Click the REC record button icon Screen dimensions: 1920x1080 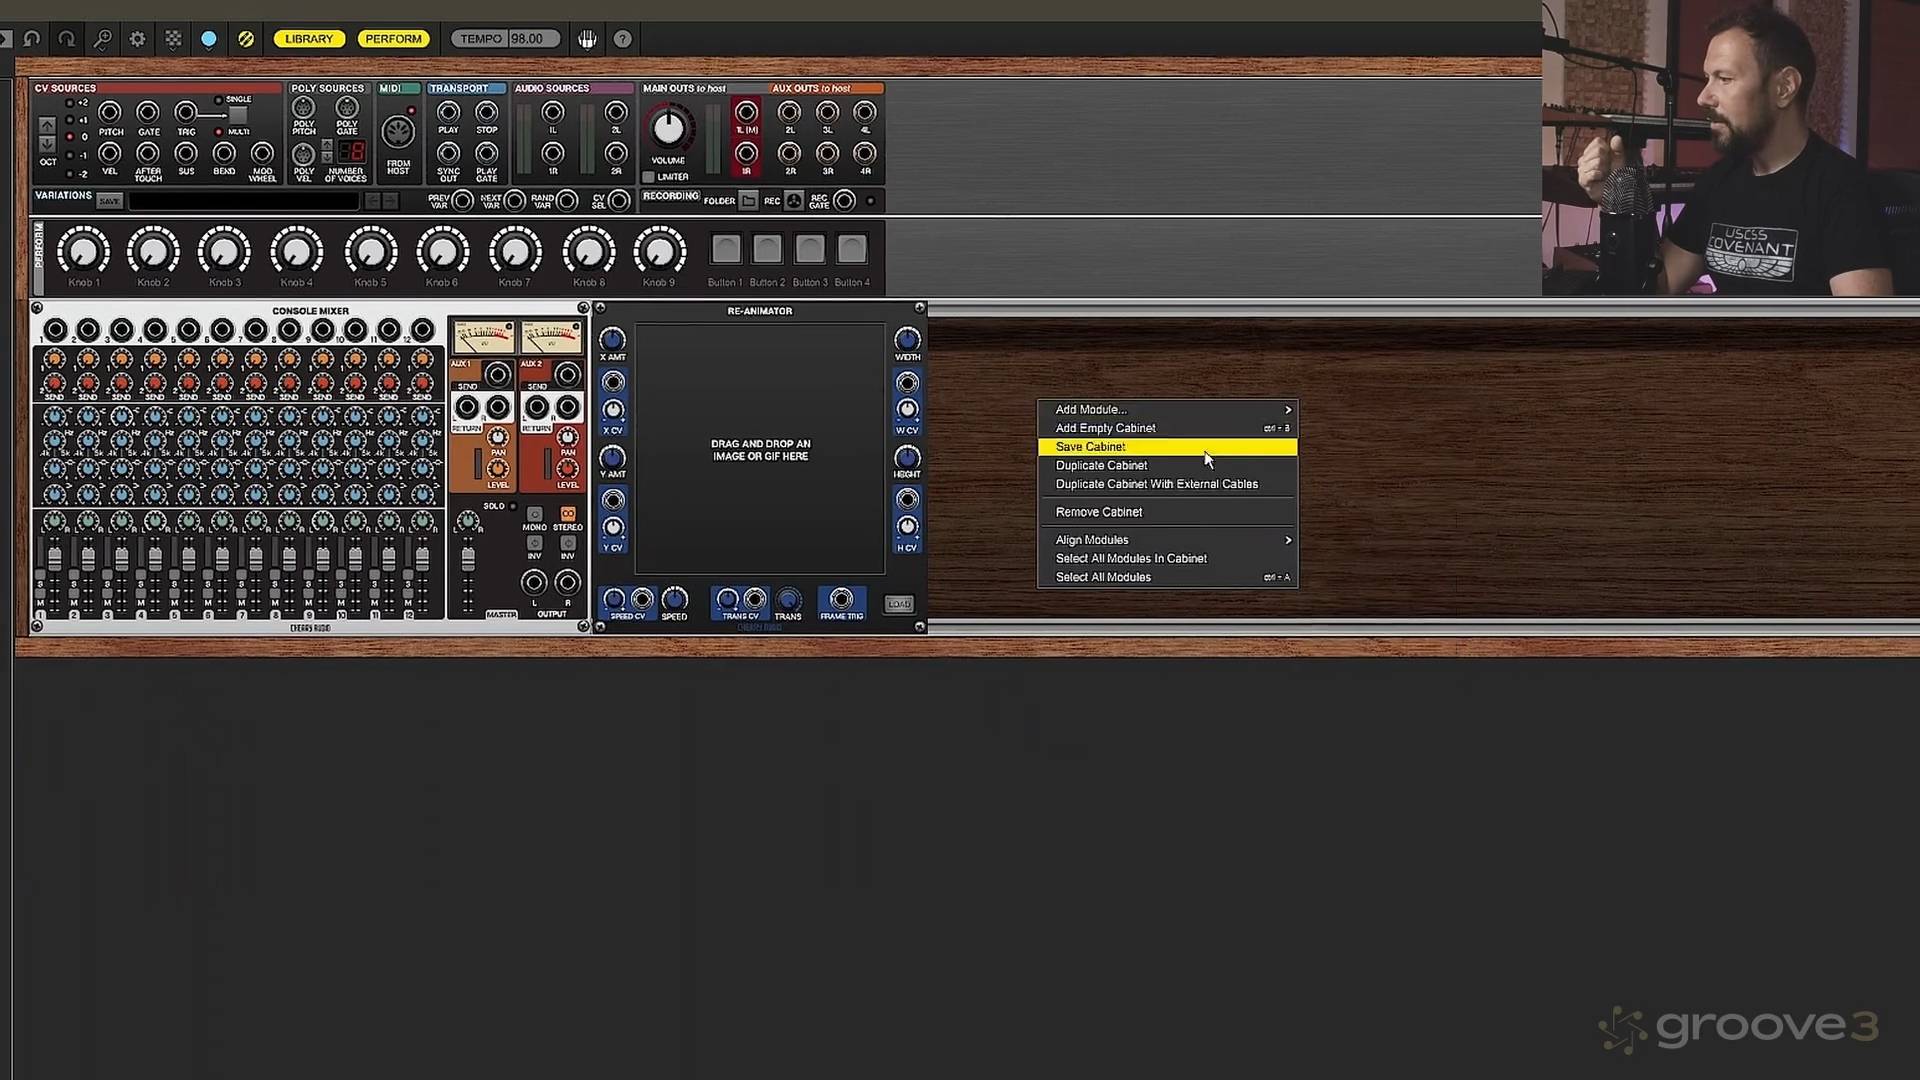click(x=794, y=201)
